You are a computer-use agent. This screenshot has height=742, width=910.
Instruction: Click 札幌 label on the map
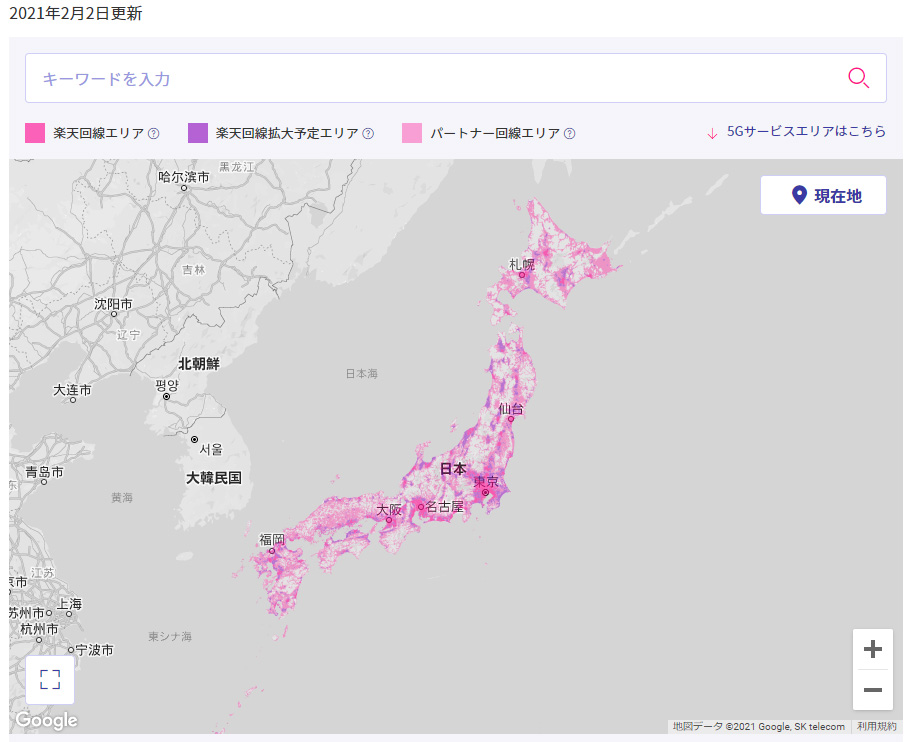pyautogui.click(x=522, y=265)
